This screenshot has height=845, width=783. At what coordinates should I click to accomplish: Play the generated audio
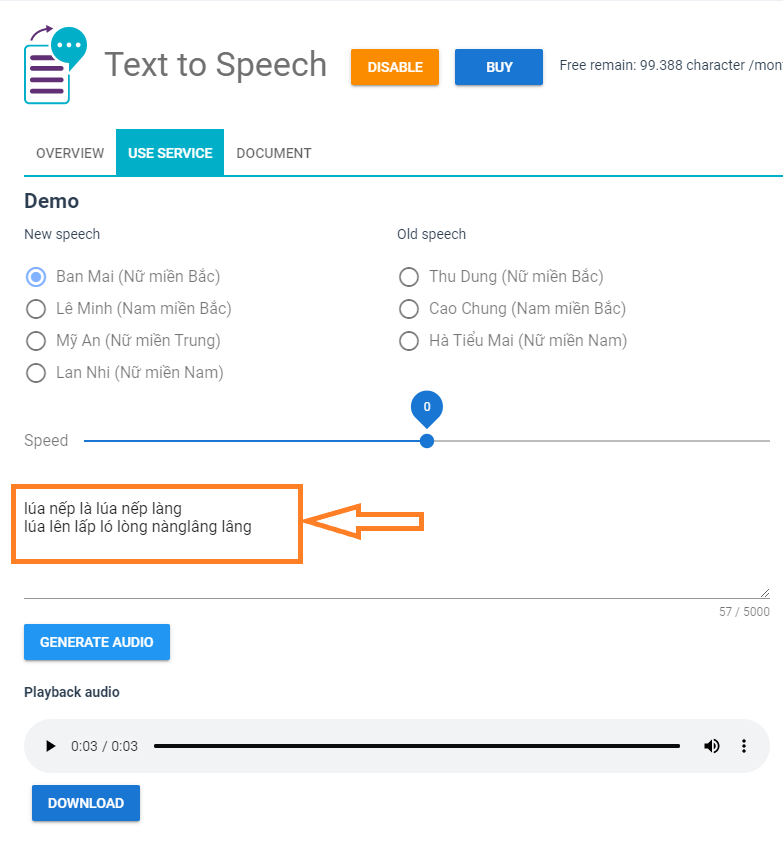click(x=51, y=746)
